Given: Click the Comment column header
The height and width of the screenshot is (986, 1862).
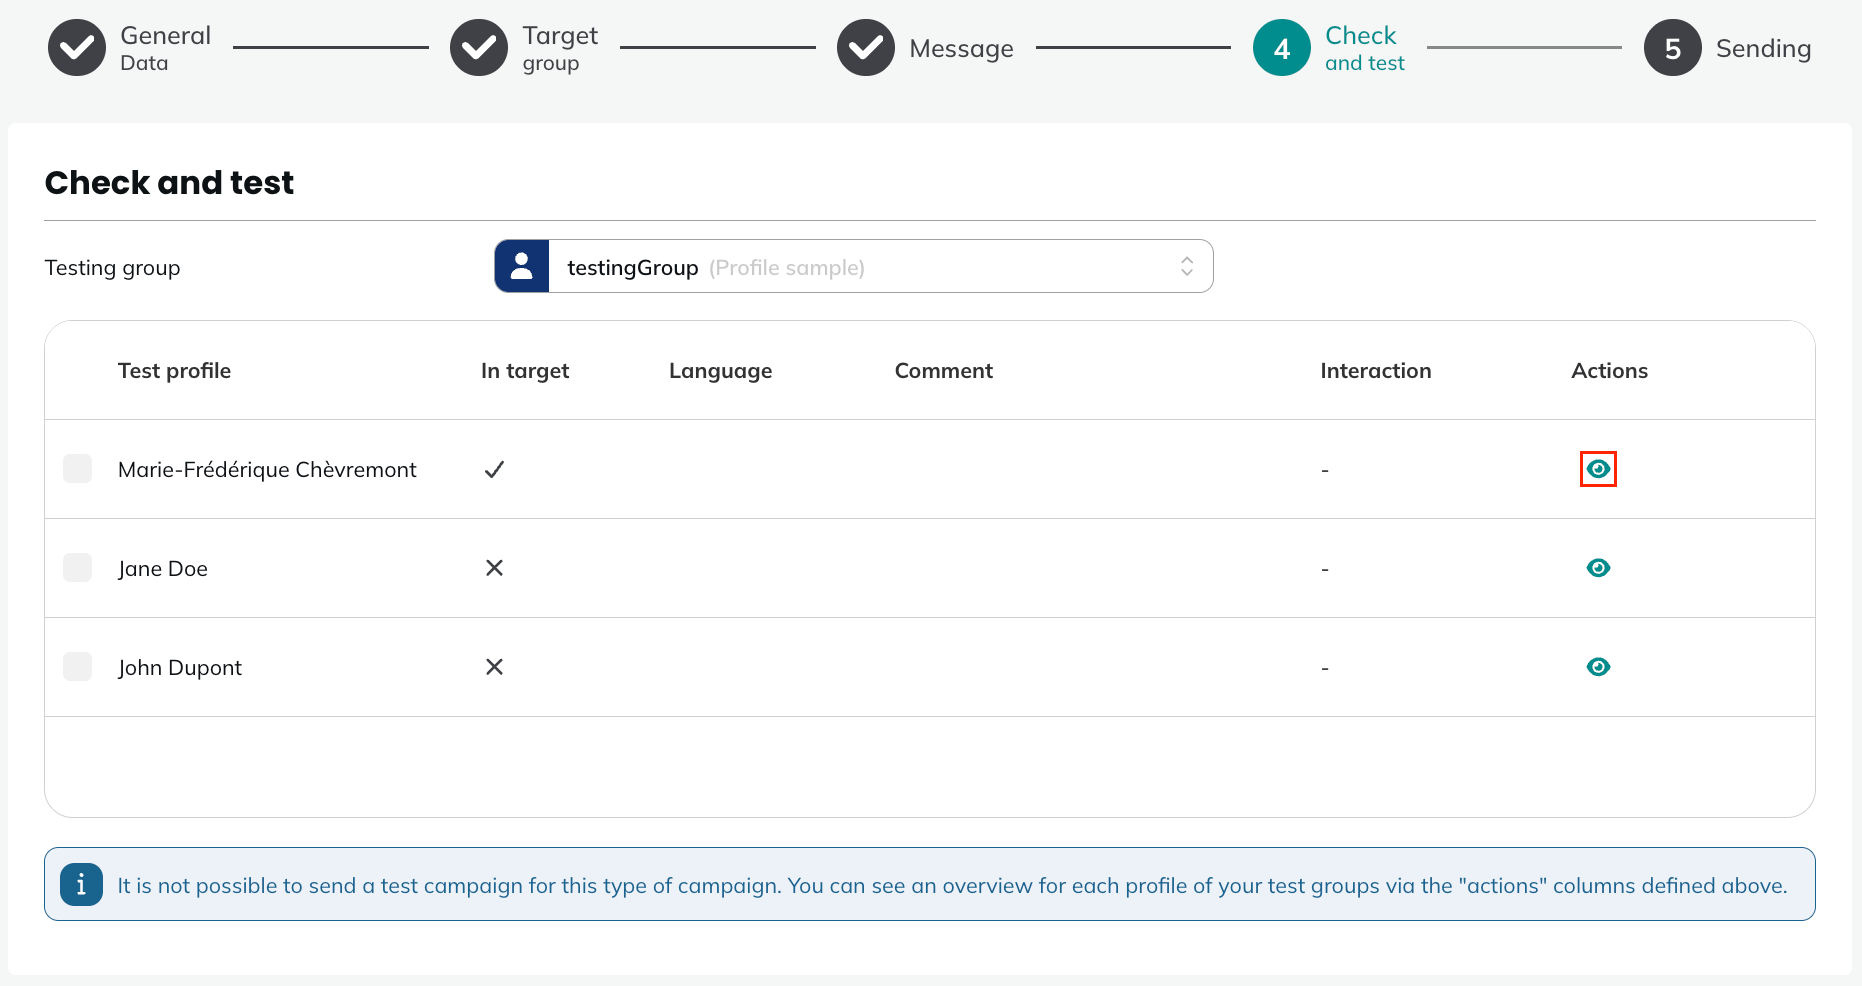Looking at the screenshot, I should coord(943,371).
